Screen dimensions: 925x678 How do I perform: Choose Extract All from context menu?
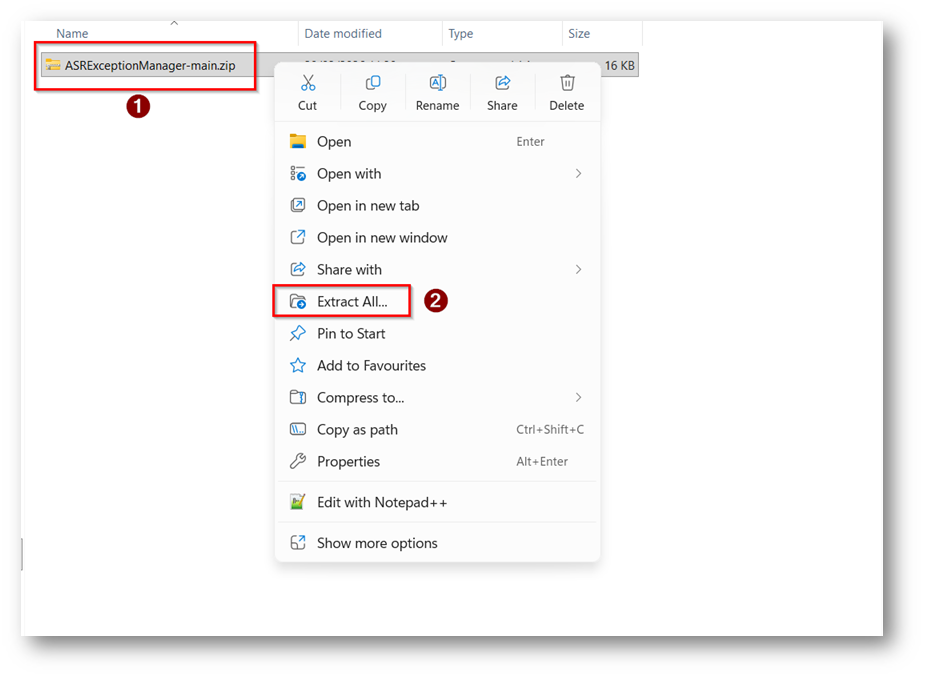(x=351, y=302)
